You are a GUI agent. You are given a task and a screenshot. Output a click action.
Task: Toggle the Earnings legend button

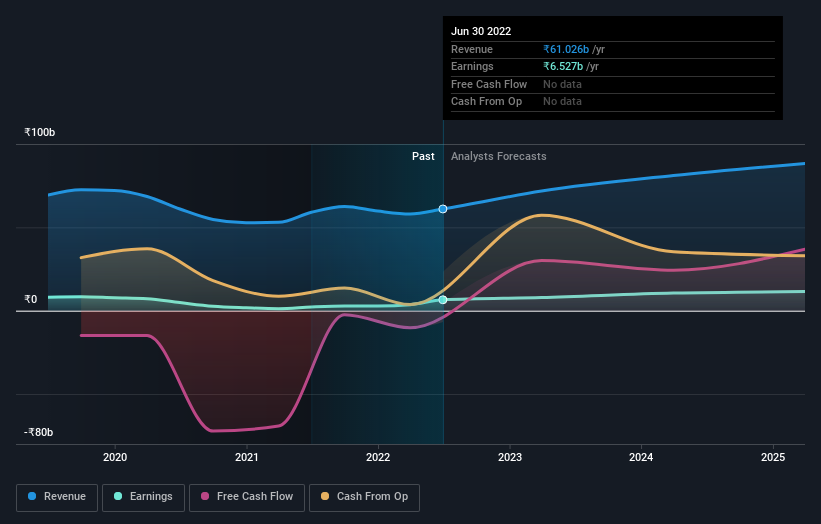tap(143, 497)
